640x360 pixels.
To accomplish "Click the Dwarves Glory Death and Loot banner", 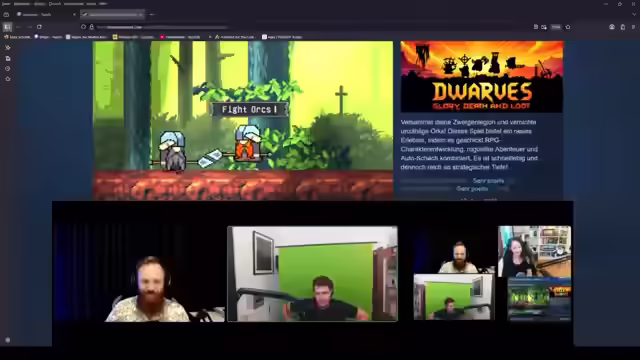I will click(x=482, y=77).
